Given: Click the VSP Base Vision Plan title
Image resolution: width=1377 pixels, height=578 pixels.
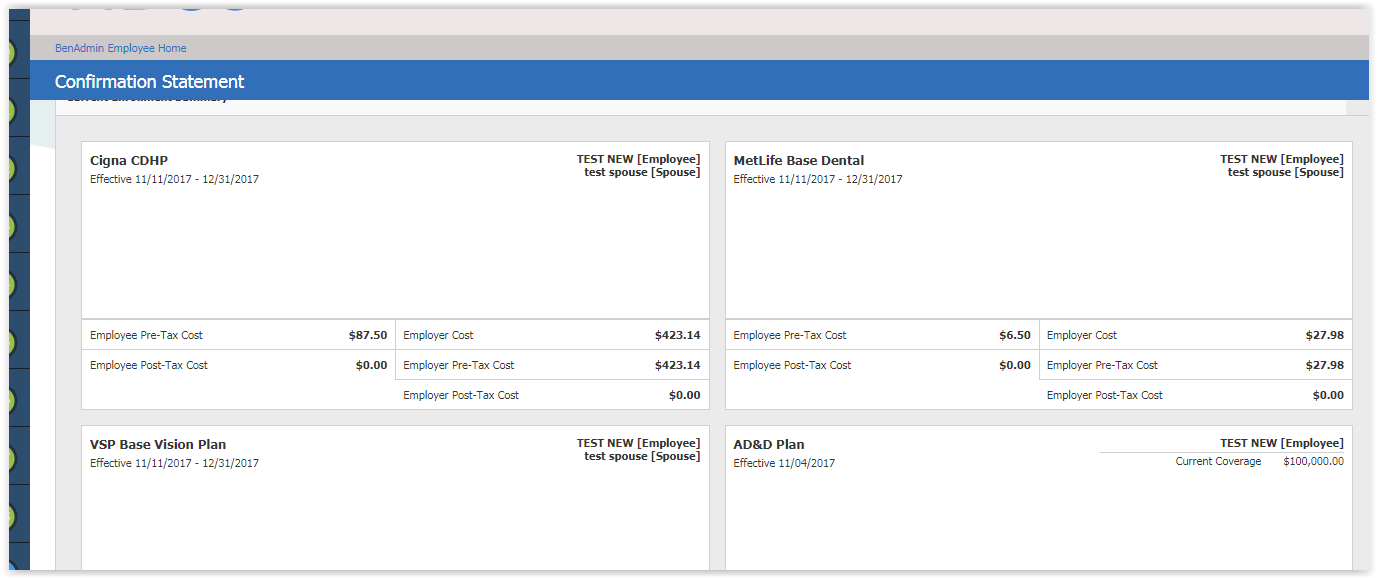Looking at the screenshot, I should [x=158, y=444].
